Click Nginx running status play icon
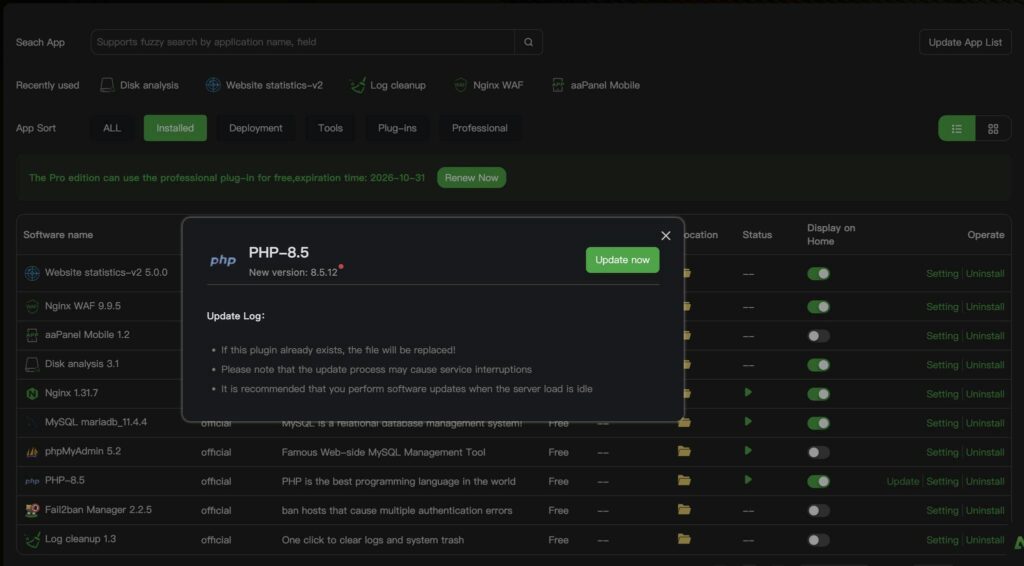Viewport: 1024px width, 566px height. point(748,392)
